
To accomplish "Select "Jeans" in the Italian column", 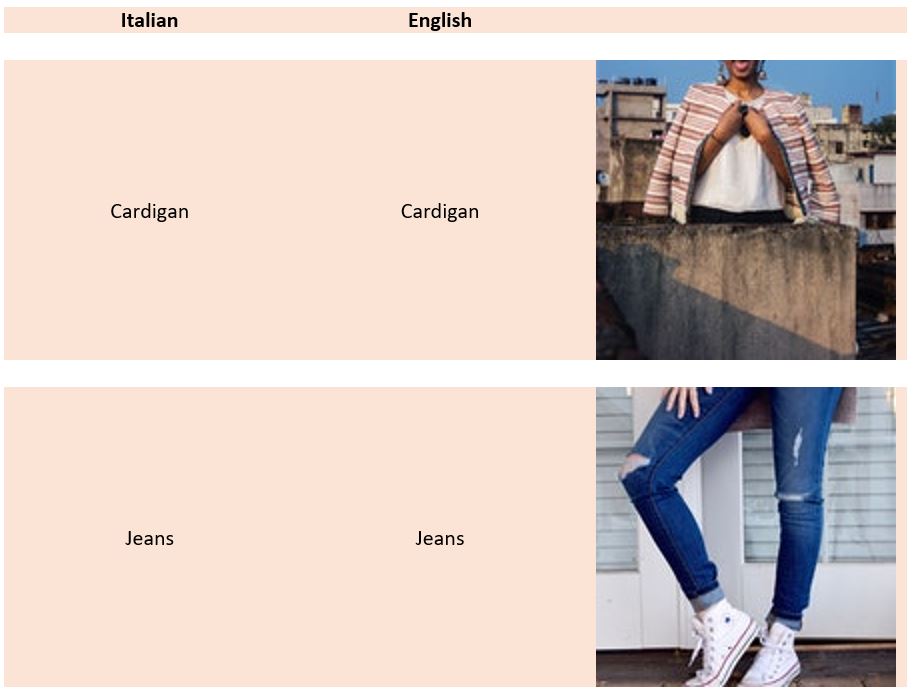I will point(149,538).
